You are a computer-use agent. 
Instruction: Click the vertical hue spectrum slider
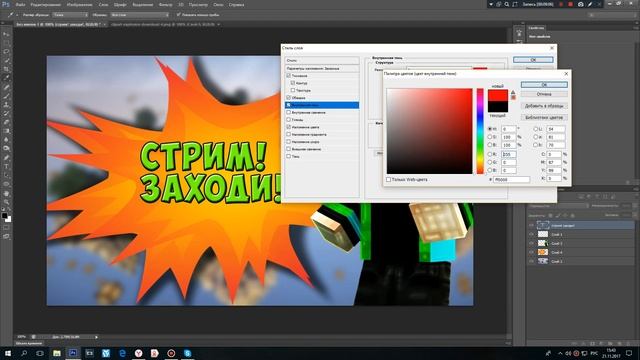click(480, 131)
